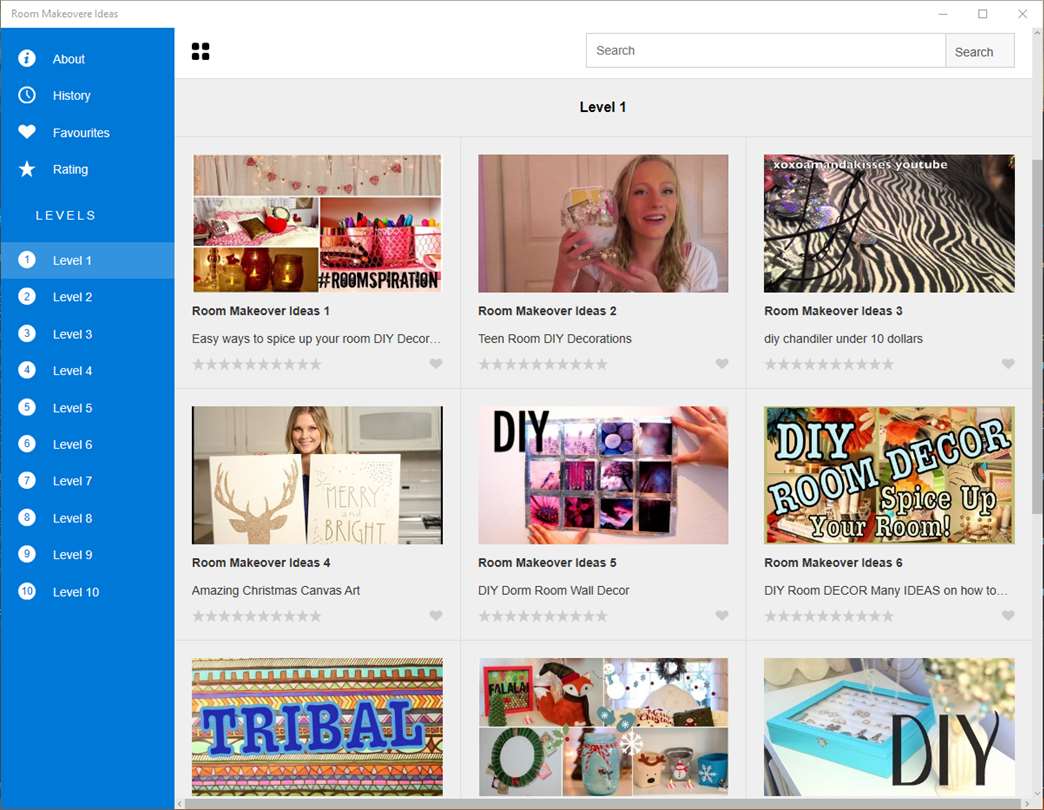Image resolution: width=1044 pixels, height=810 pixels.
Task: Go to Level 4
Action: (x=87, y=371)
